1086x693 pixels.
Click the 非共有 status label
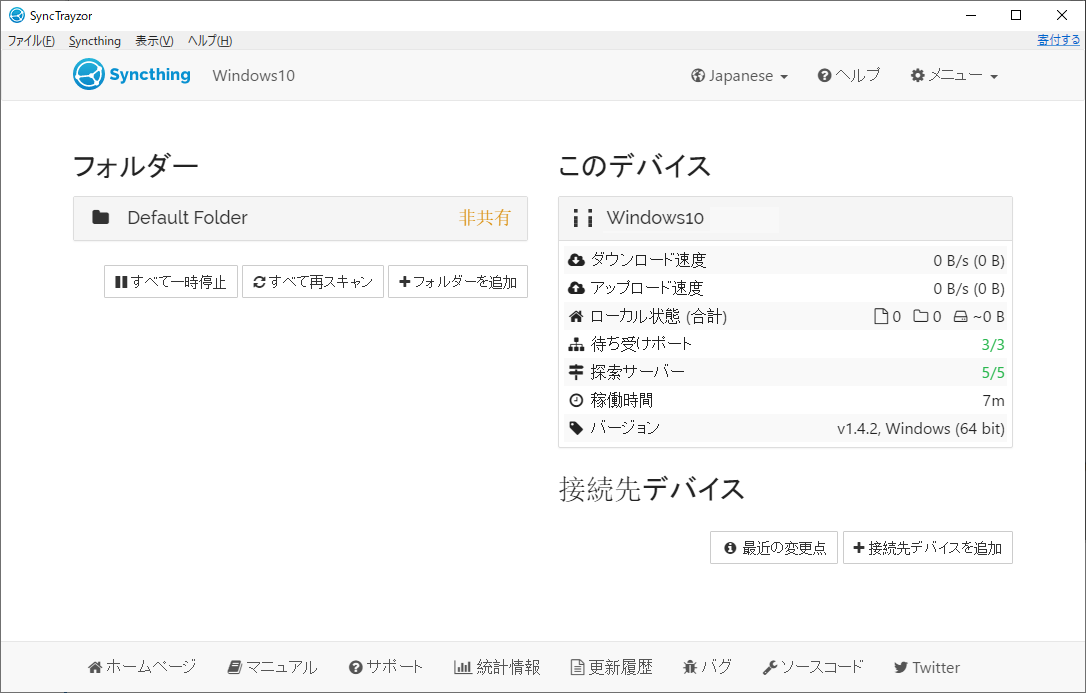click(485, 217)
